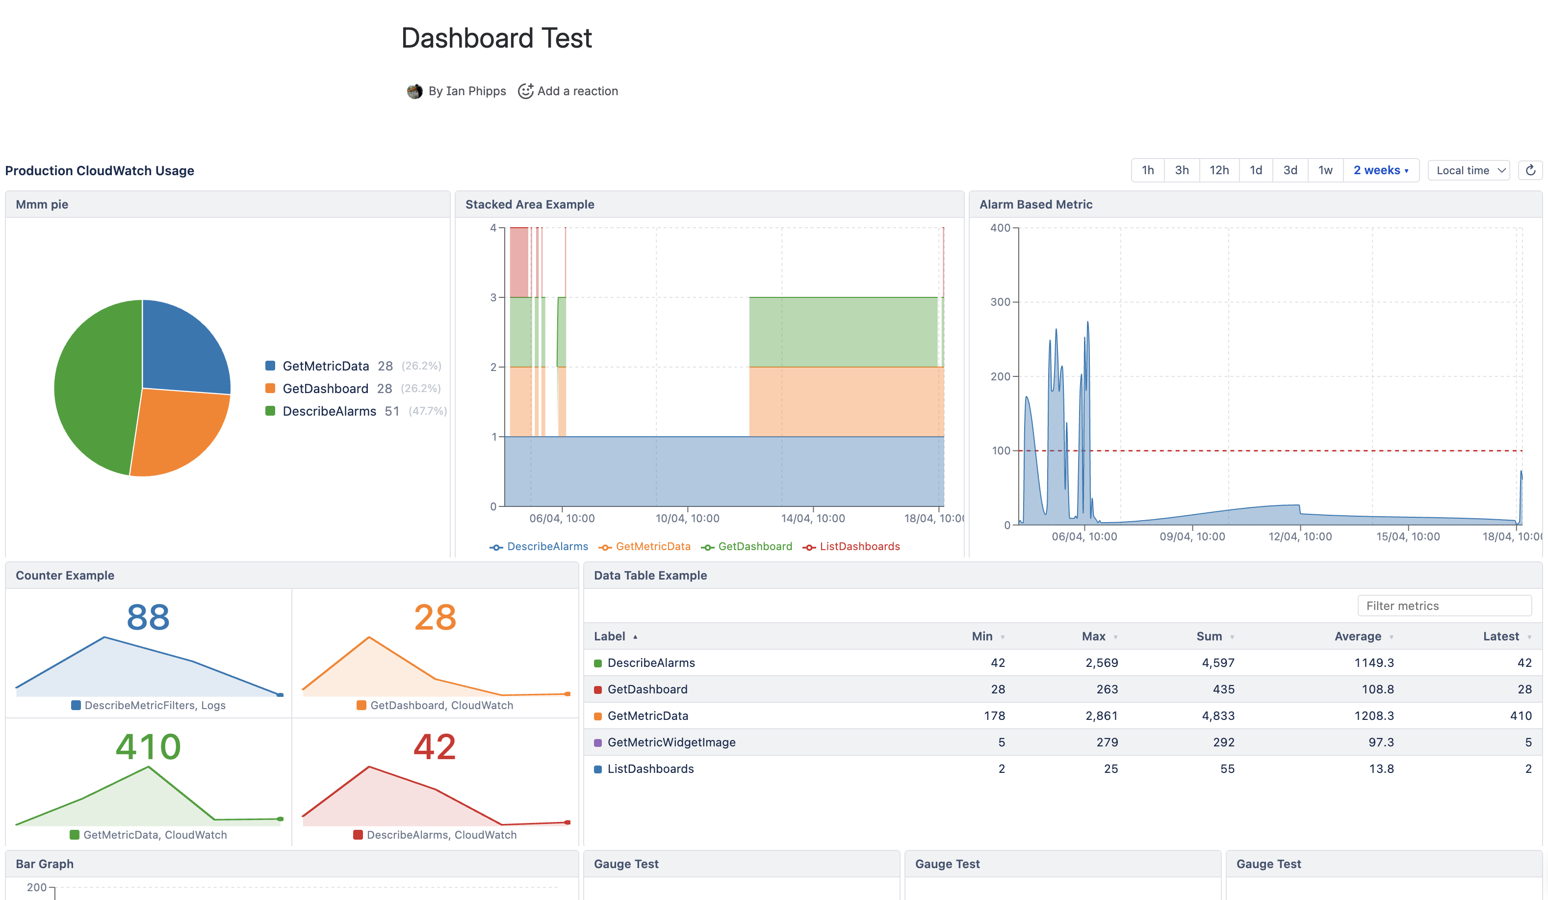
Task: Click inside the Filter metrics field
Action: click(x=1443, y=605)
